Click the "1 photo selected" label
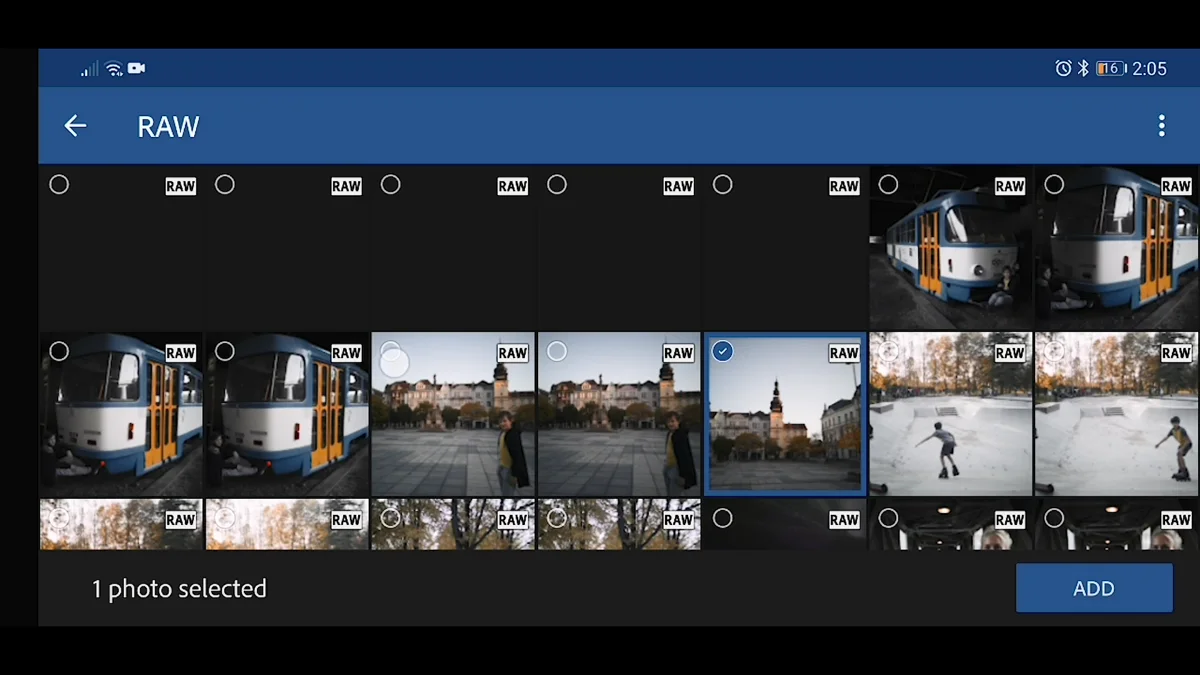 [x=179, y=589]
